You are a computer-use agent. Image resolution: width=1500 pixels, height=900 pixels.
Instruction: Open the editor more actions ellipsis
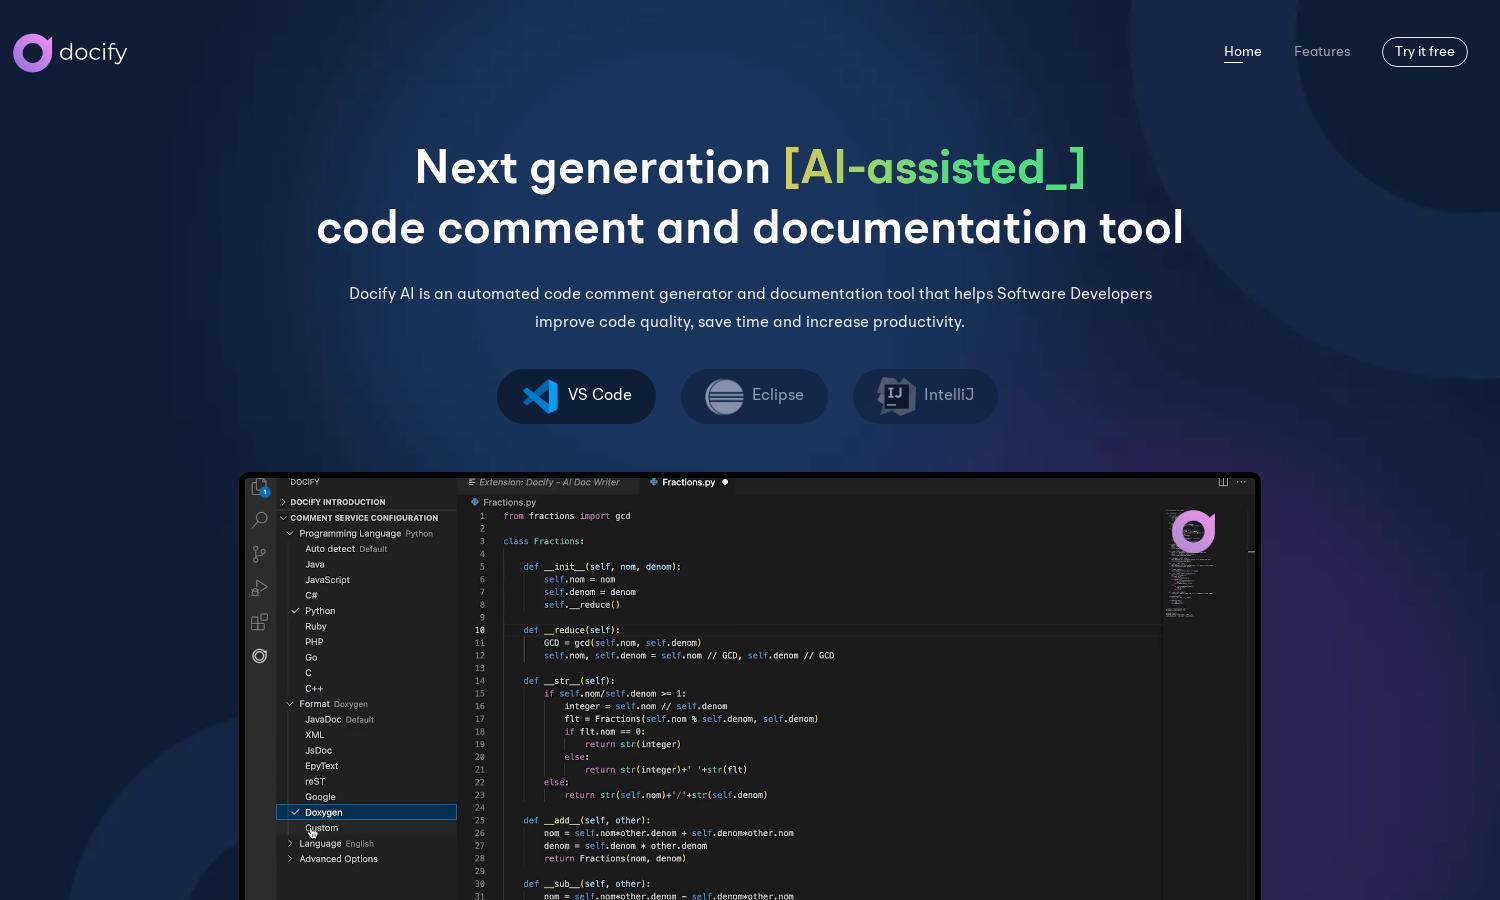(x=1241, y=482)
